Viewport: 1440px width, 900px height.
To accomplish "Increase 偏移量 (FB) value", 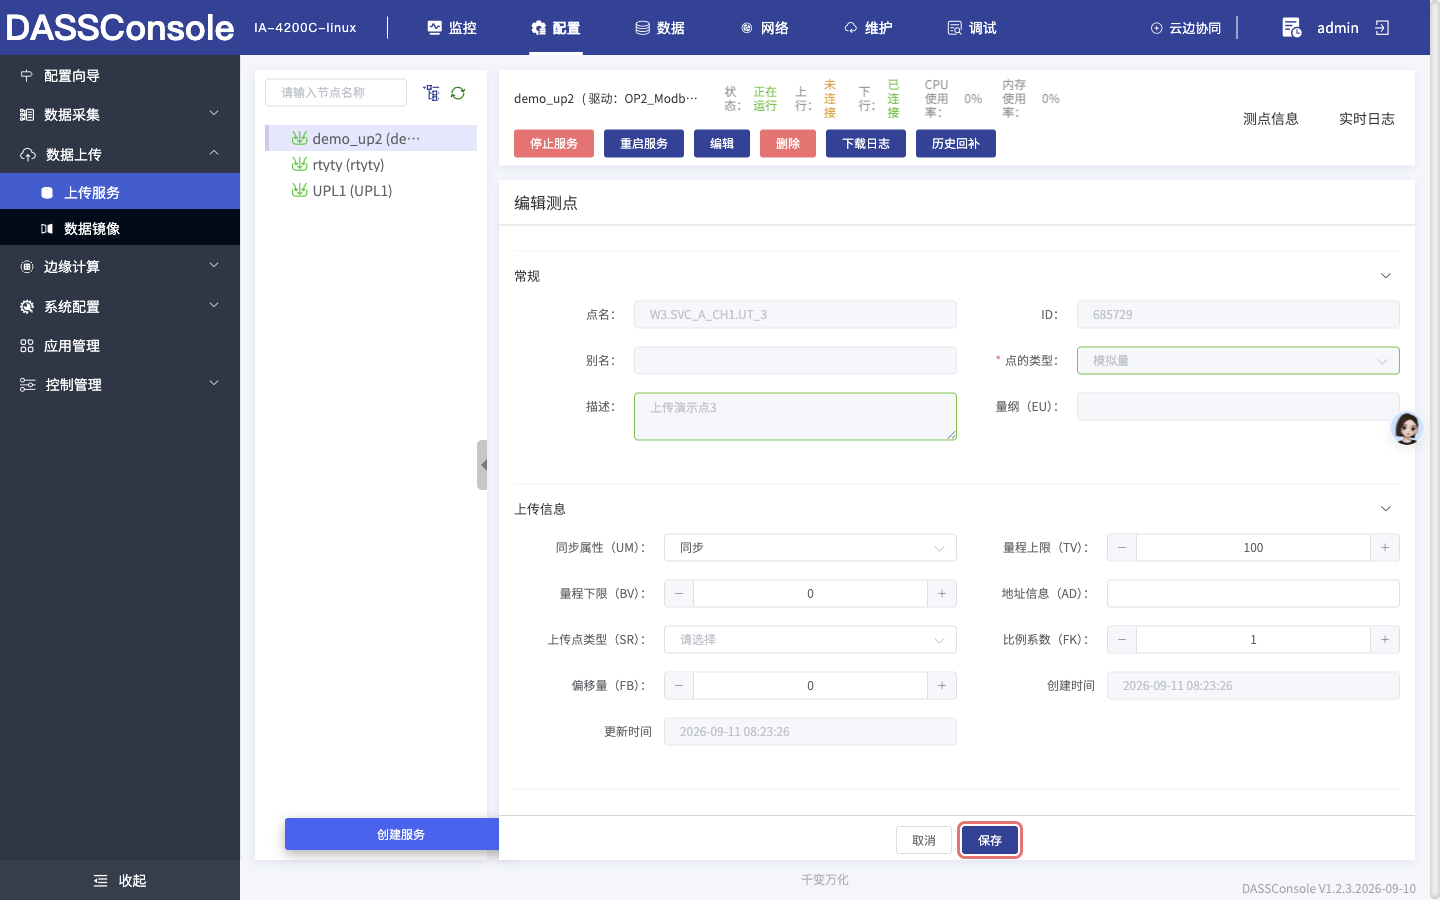I will click(942, 686).
